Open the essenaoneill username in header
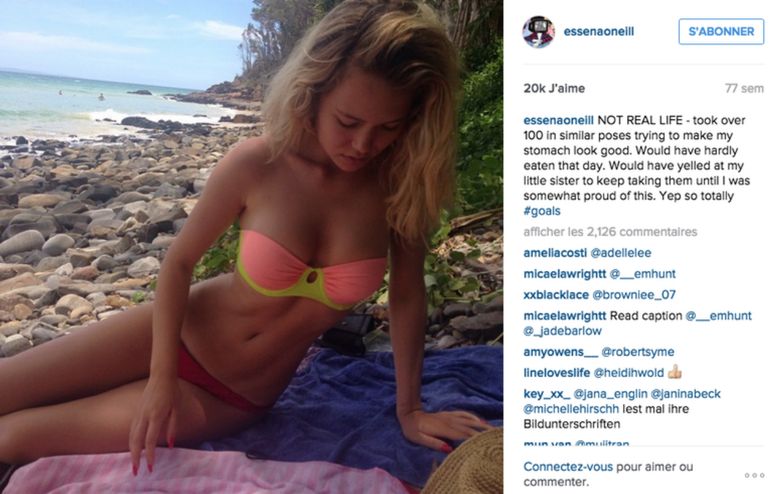This screenshot has height=494, width=770. point(599,31)
